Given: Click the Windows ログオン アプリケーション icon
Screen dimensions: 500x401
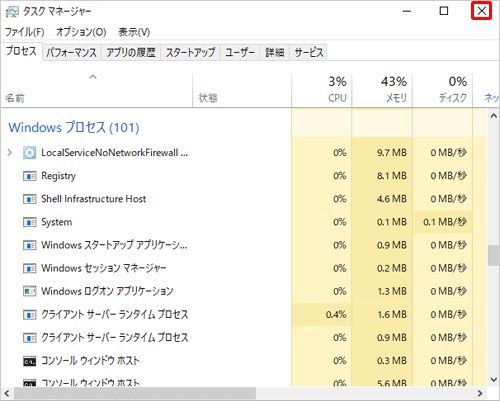Looking at the screenshot, I should 29,291.
